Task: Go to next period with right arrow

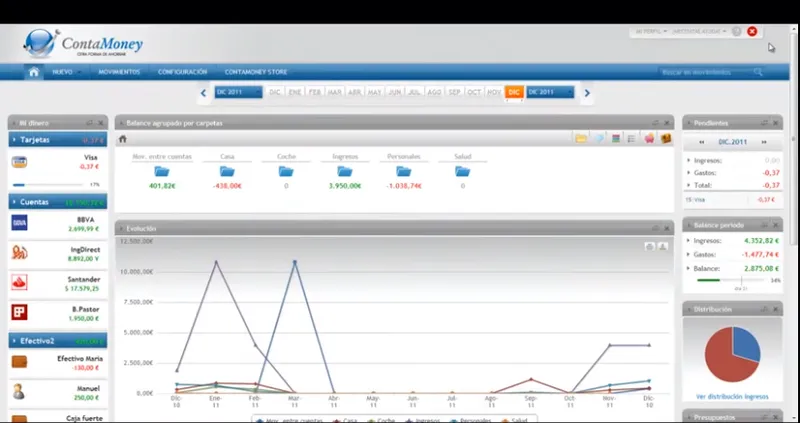Action: click(x=587, y=93)
